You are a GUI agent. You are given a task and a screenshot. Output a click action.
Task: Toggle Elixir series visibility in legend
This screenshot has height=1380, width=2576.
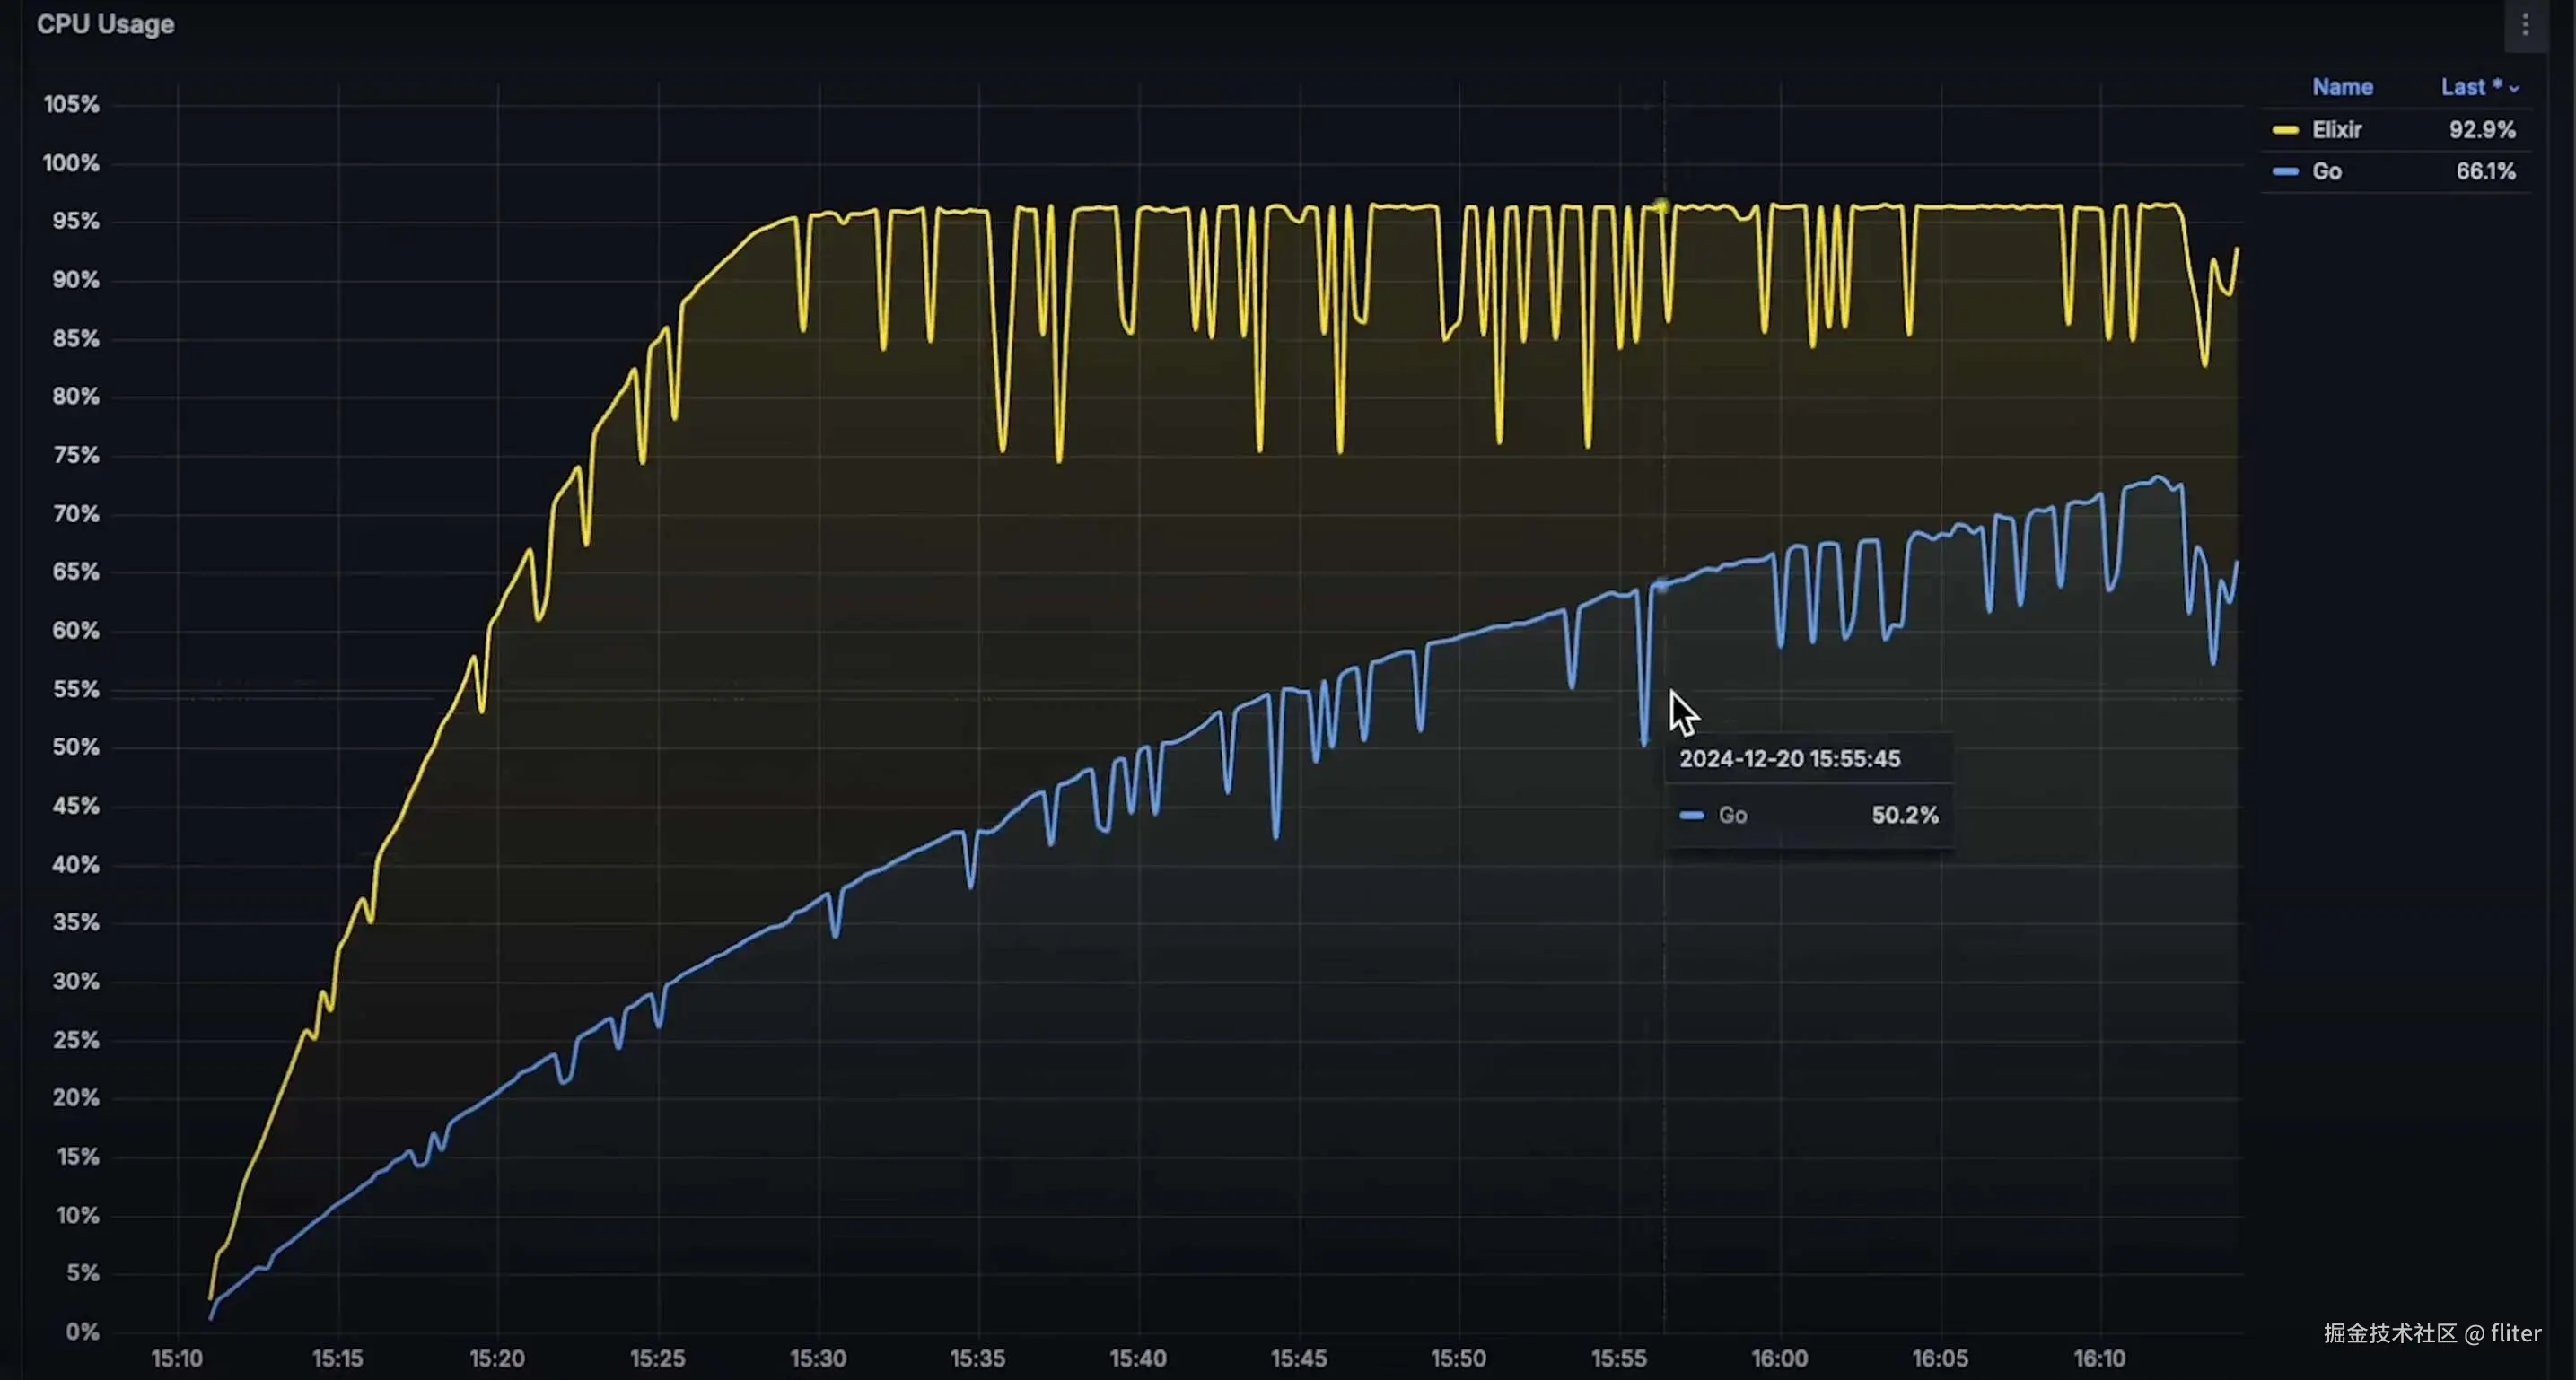[2336, 130]
